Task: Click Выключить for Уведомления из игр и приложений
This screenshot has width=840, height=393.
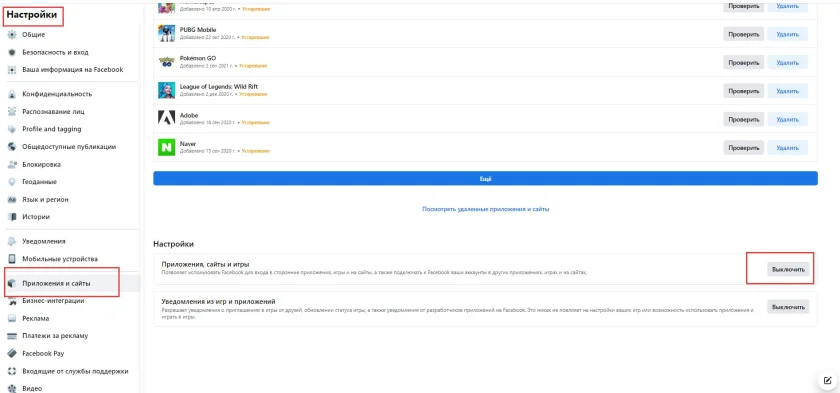Action: coord(788,307)
